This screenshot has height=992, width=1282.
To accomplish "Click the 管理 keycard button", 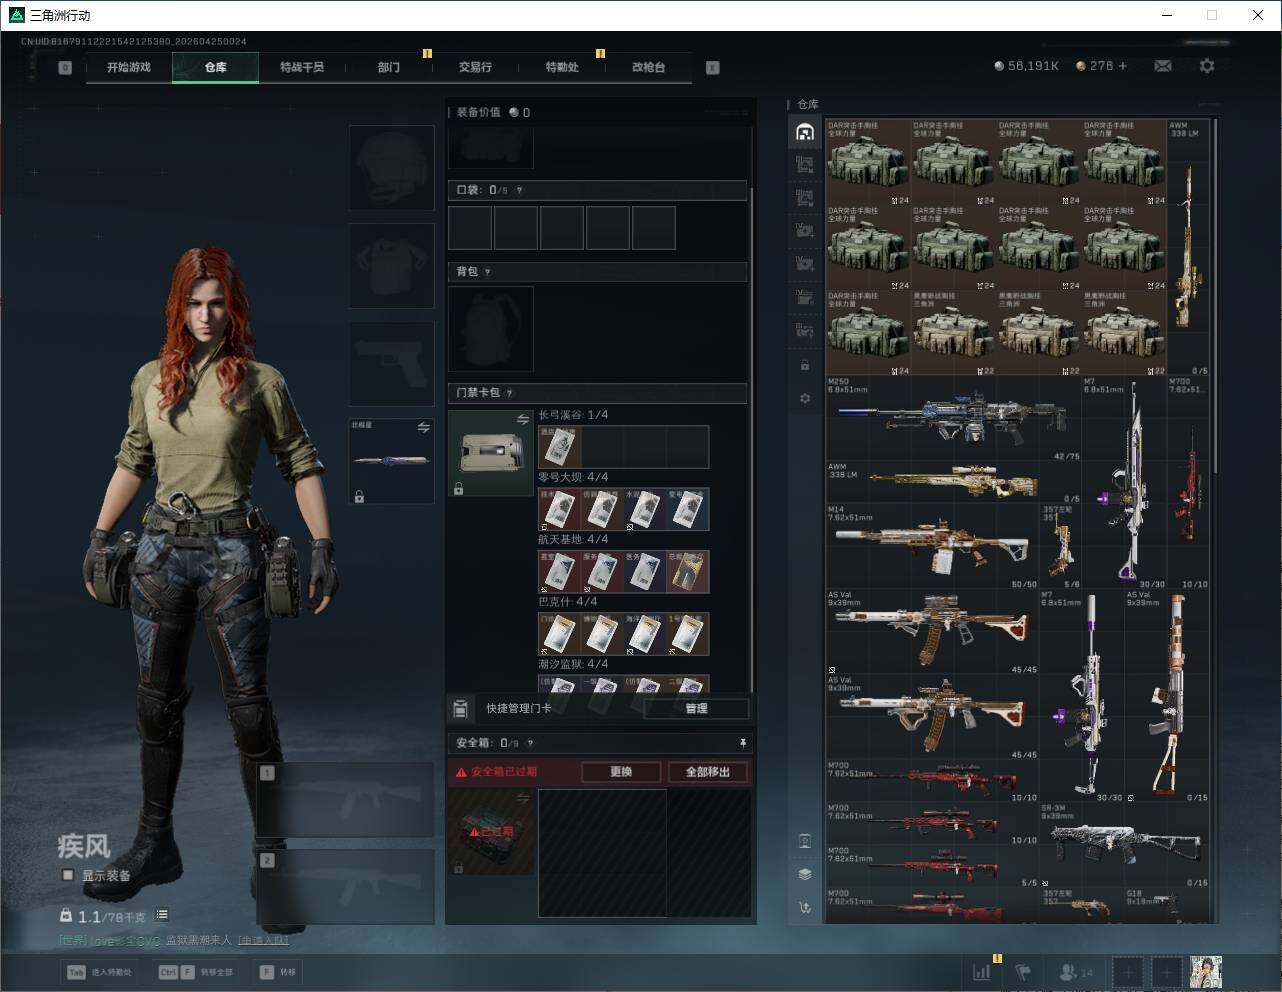I will coord(696,709).
